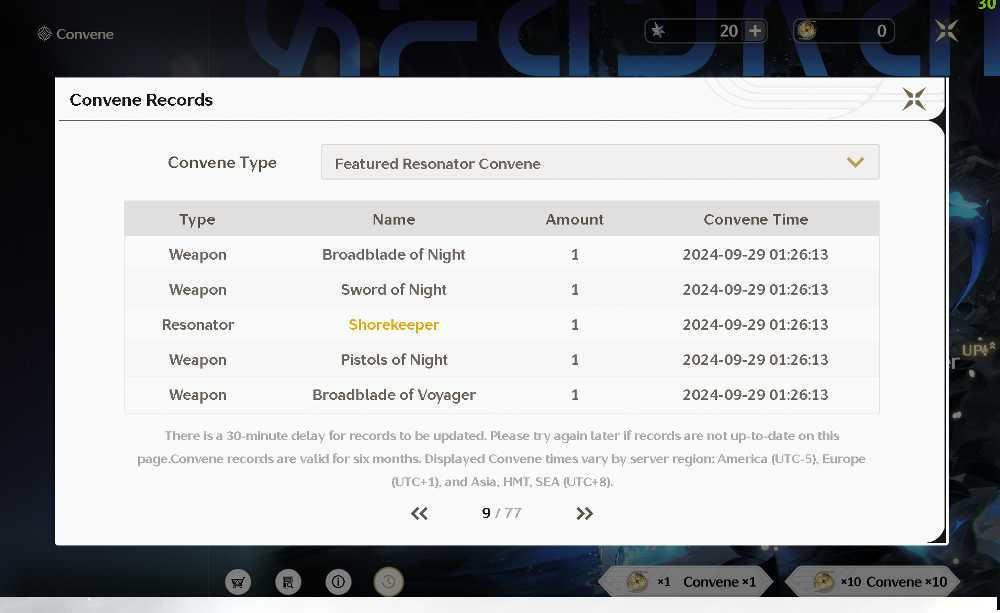Click the Convene Time column header

[755, 219]
